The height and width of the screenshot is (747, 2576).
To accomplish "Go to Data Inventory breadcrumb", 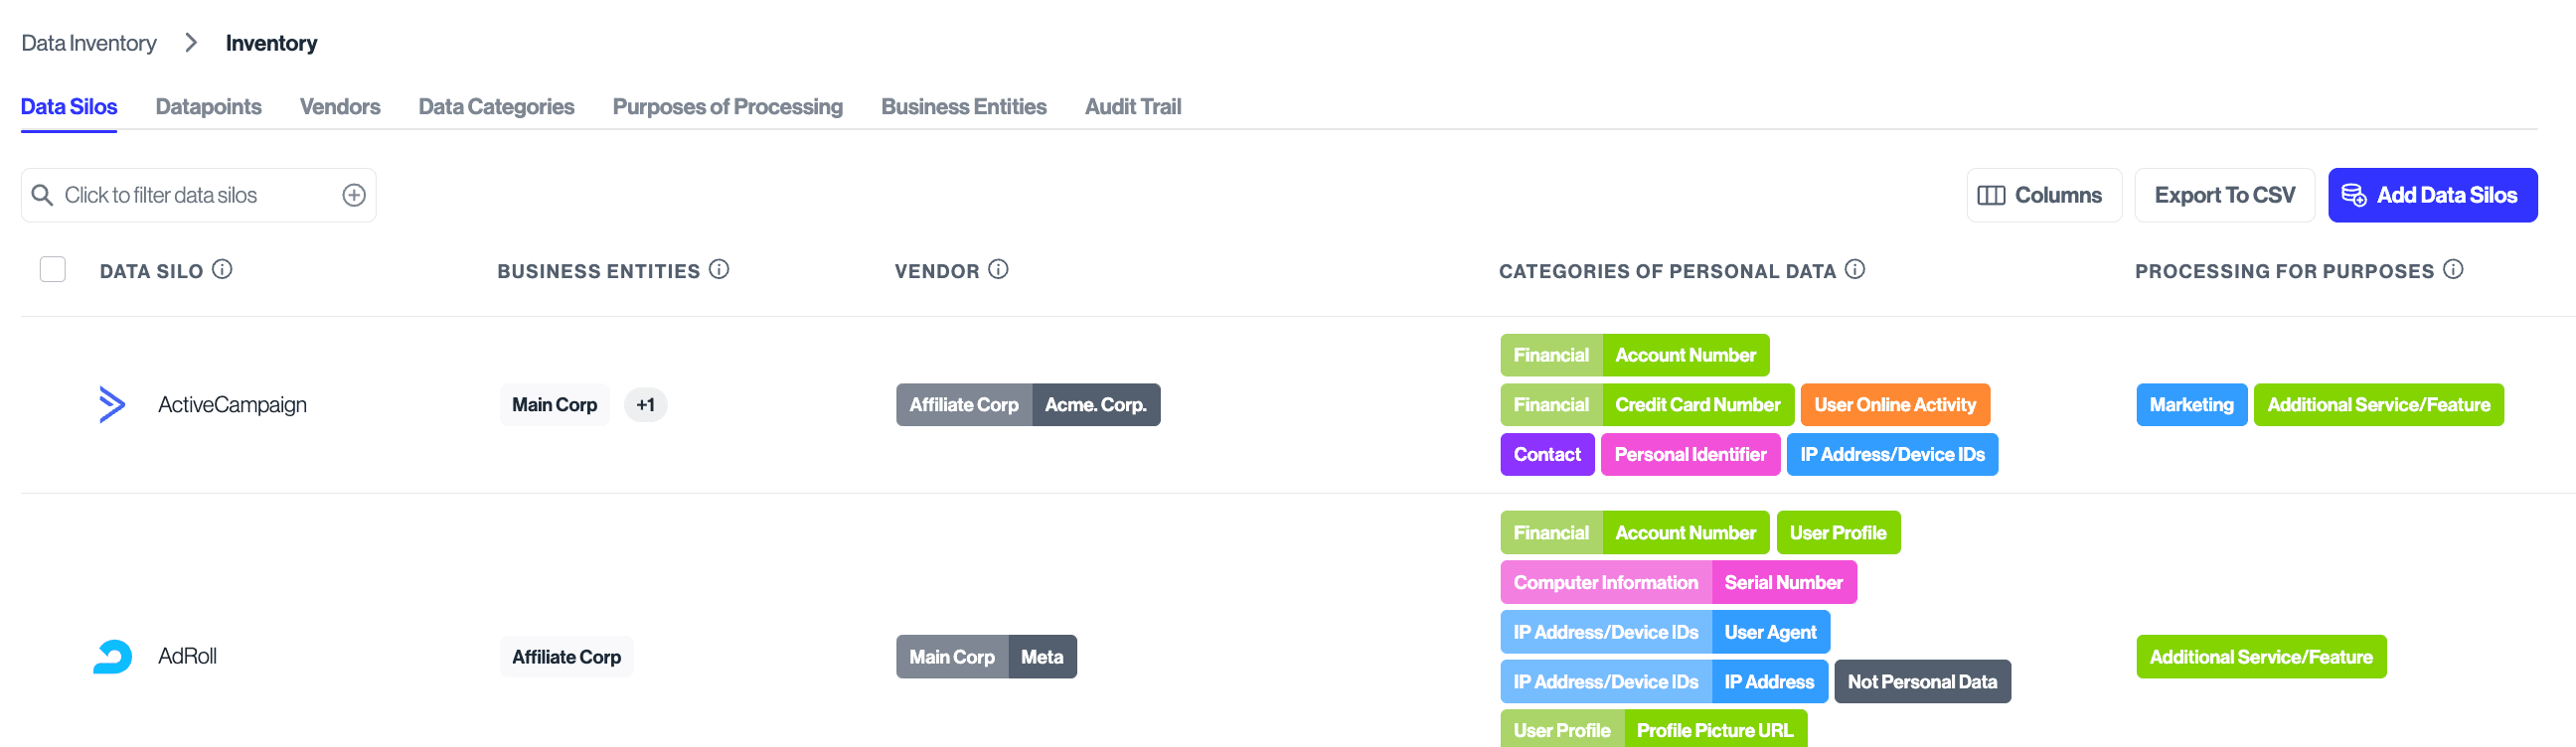I will (89, 43).
